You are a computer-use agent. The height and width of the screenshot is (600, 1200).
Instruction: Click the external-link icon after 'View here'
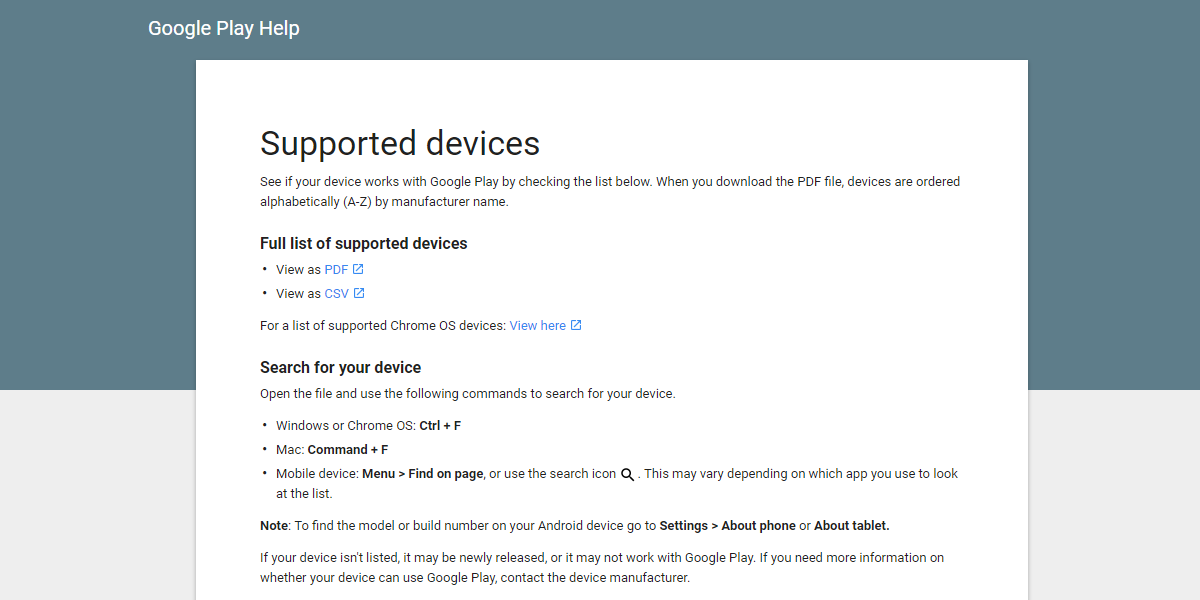pyautogui.click(x=576, y=325)
